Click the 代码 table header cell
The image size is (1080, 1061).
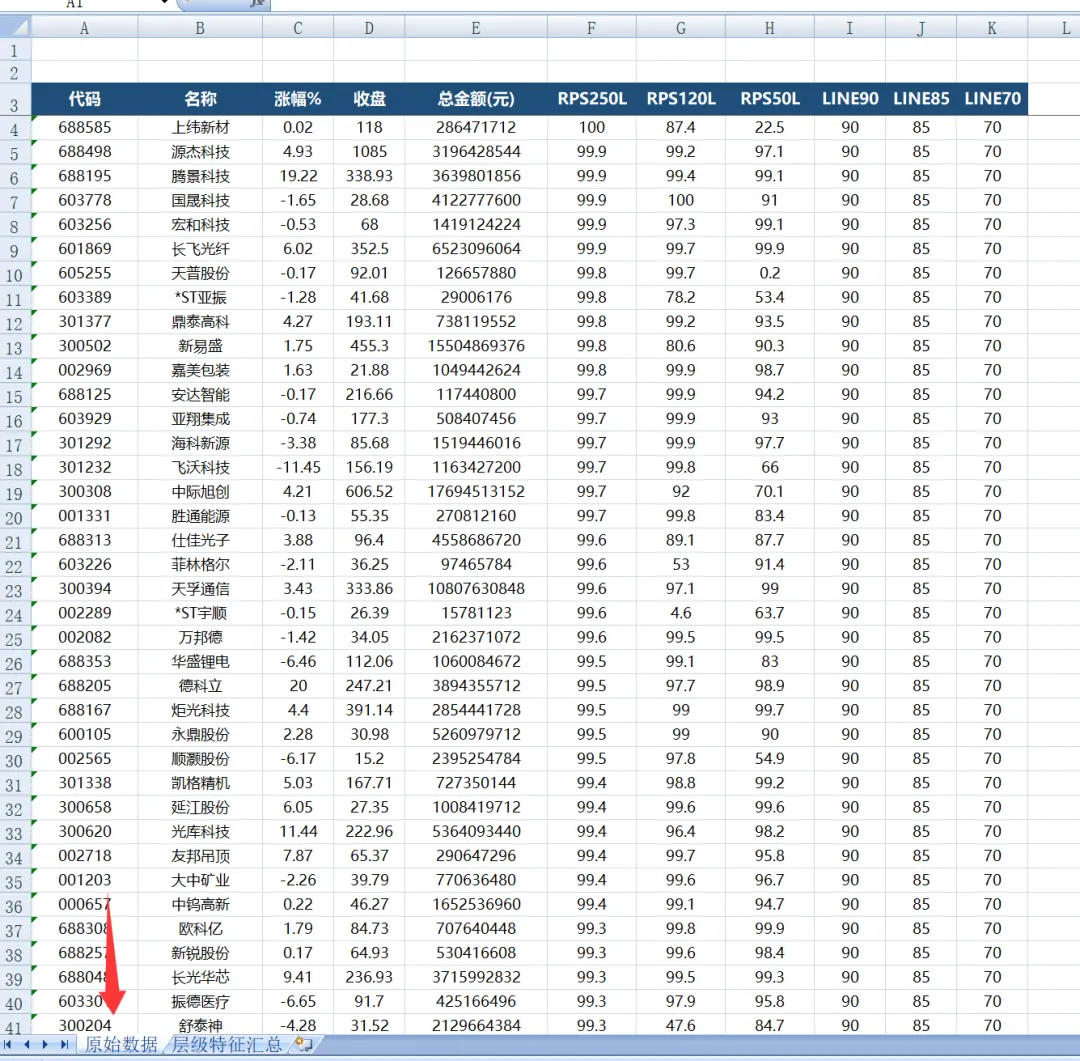click(x=84, y=99)
